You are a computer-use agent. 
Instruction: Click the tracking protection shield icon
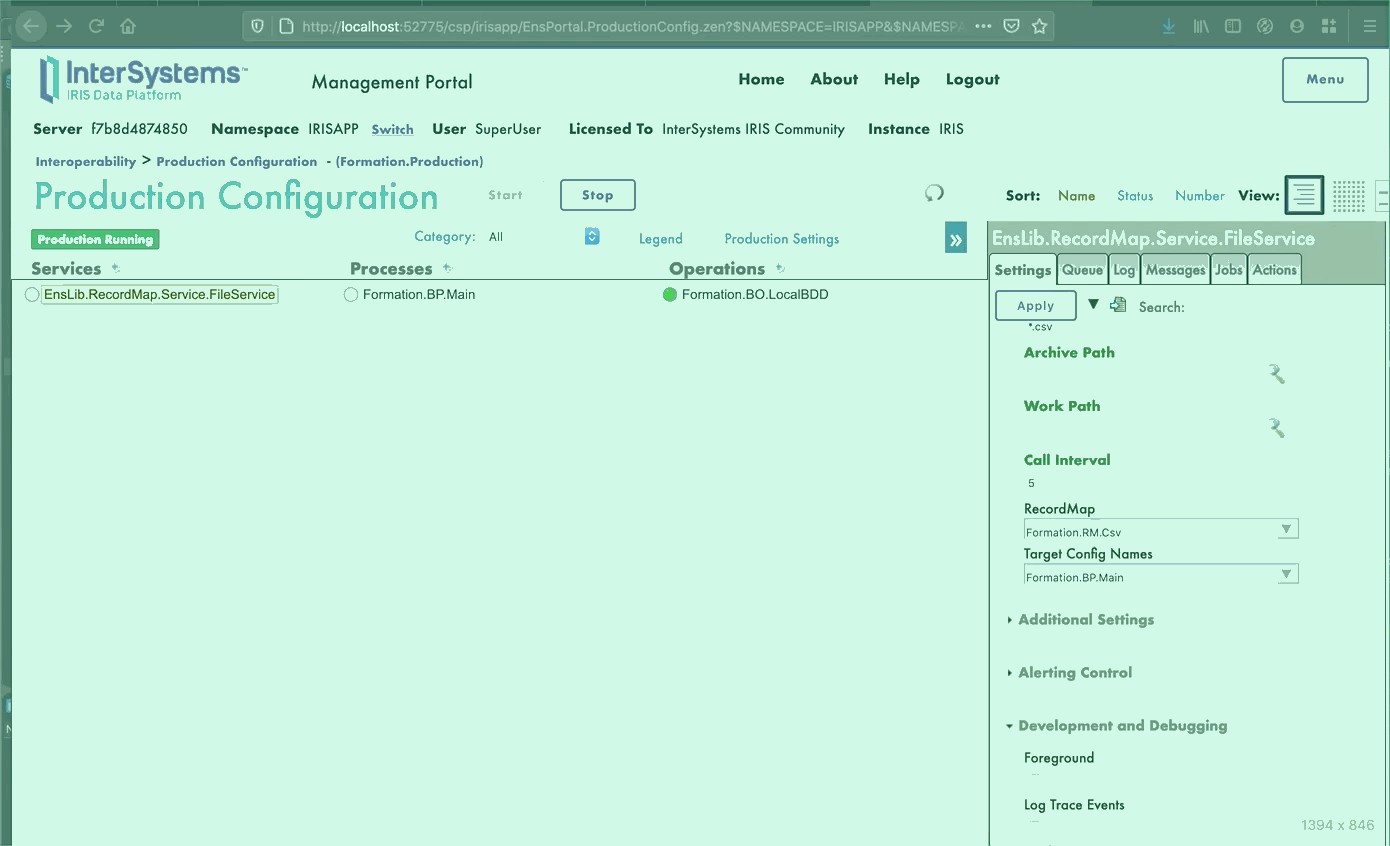[x=257, y=25]
